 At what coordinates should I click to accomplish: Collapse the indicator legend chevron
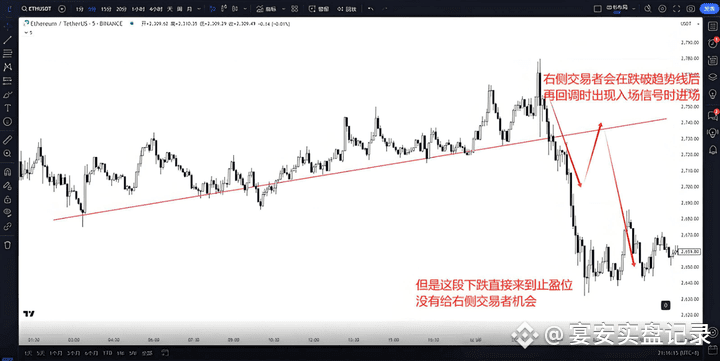pos(26,33)
